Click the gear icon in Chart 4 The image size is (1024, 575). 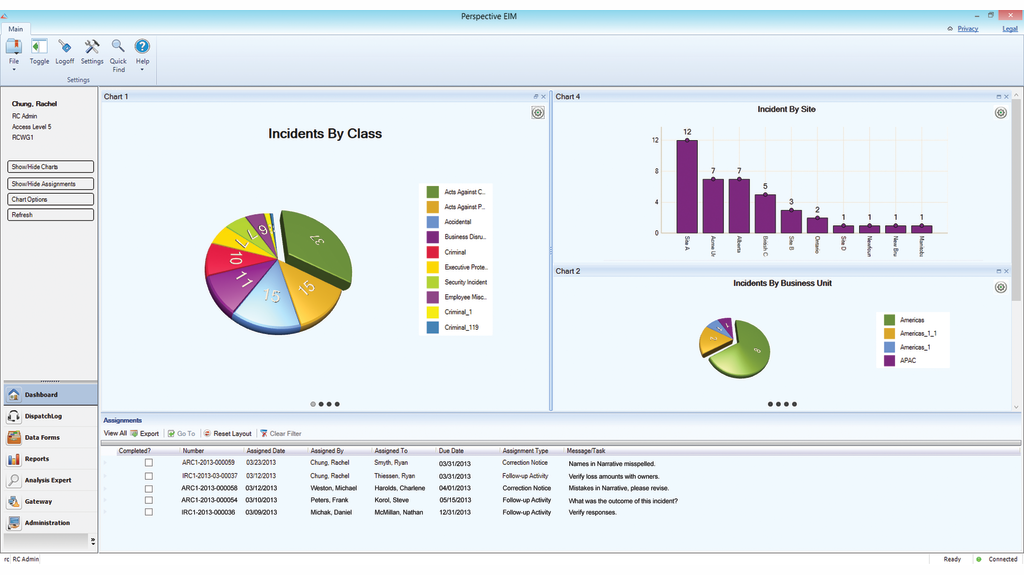tap(1000, 113)
